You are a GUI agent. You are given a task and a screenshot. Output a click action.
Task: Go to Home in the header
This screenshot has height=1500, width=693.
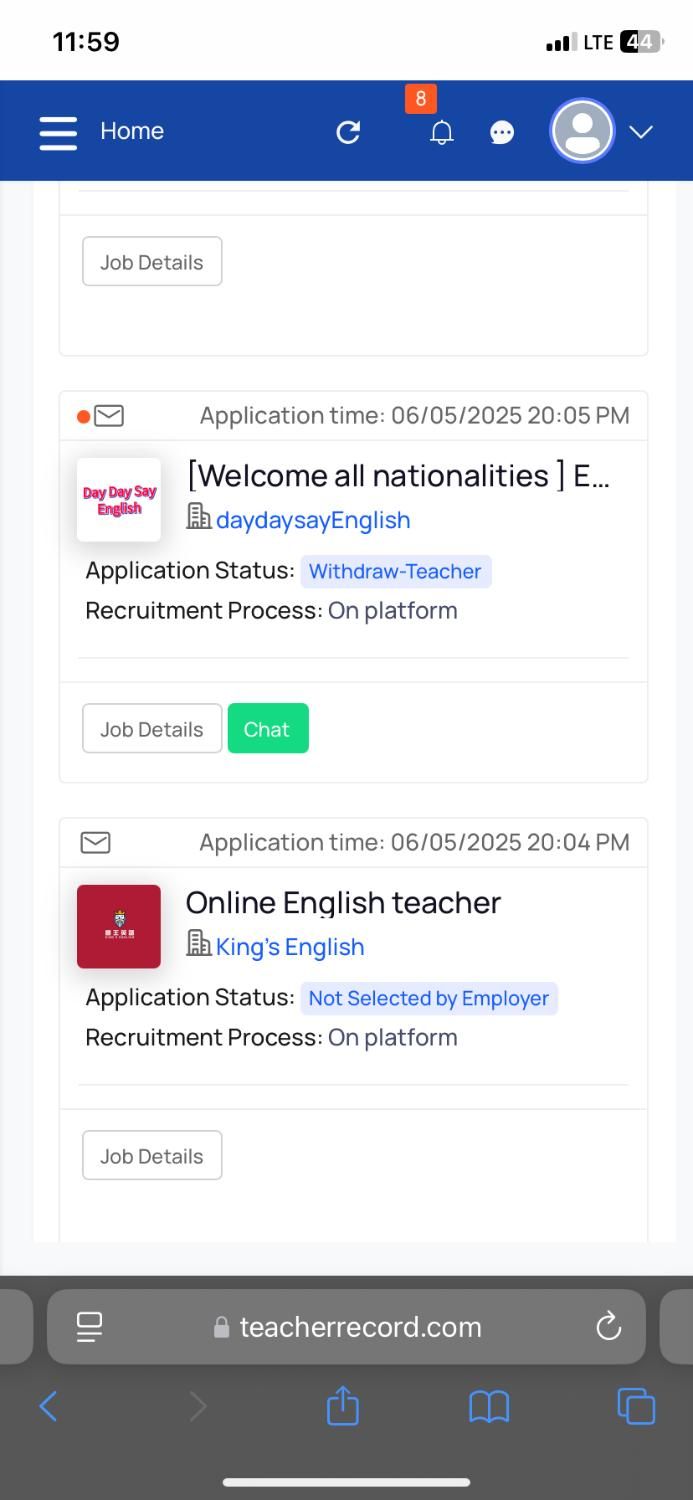point(132,131)
